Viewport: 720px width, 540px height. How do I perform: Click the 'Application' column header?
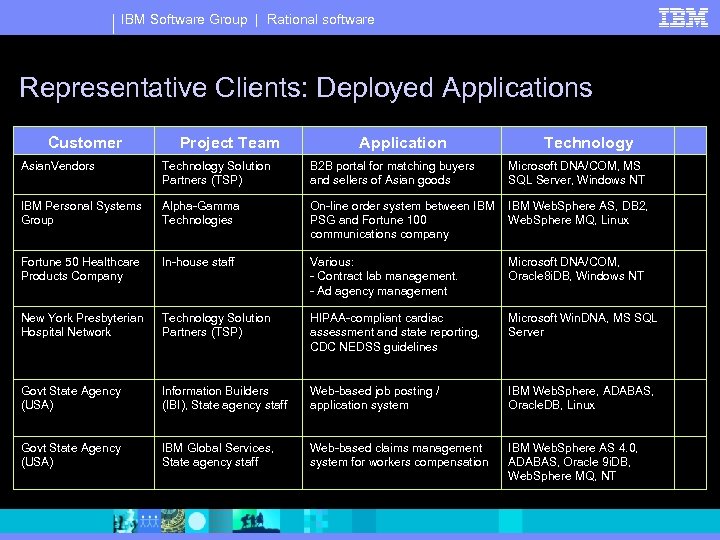pyautogui.click(x=402, y=141)
